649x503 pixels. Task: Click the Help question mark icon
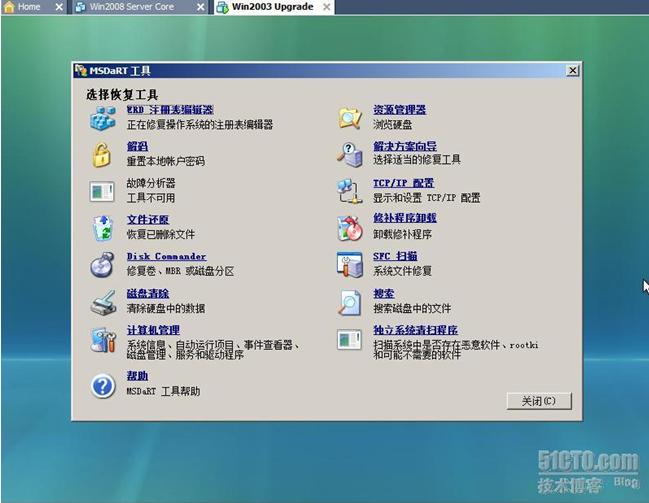point(103,385)
